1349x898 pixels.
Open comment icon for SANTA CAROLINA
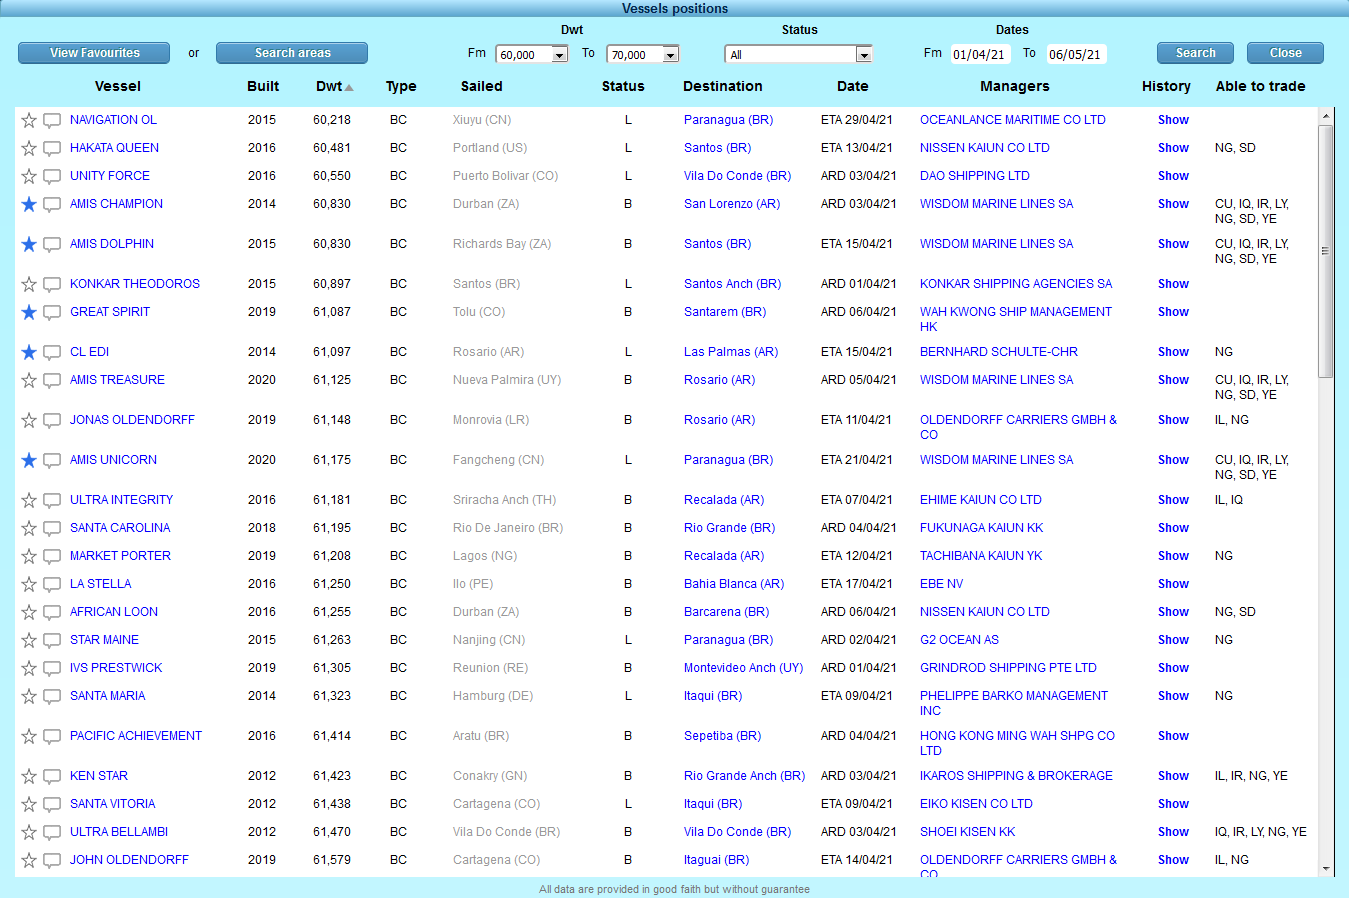pyautogui.click(x=52, y=529)
